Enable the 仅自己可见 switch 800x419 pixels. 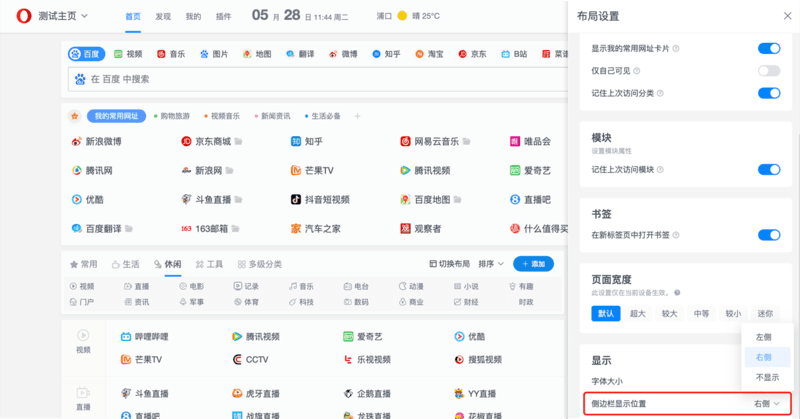[769, 71]
